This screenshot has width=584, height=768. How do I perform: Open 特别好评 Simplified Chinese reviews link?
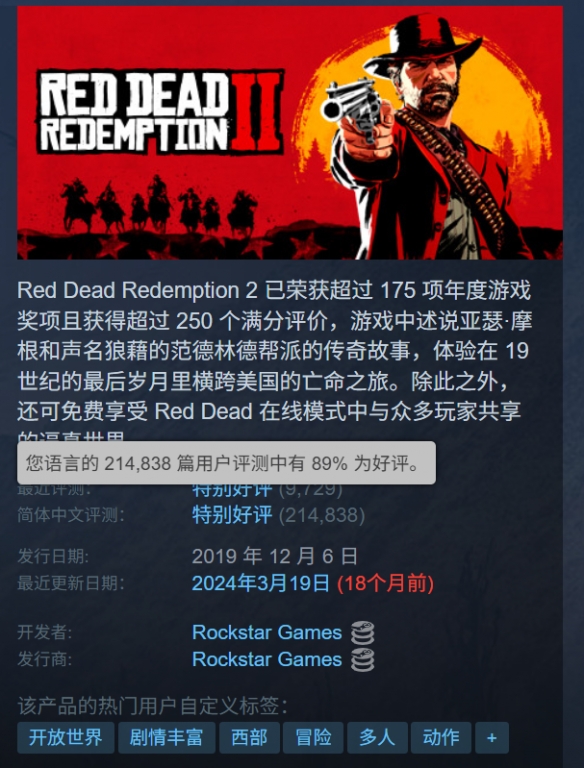tap(232, 515)
